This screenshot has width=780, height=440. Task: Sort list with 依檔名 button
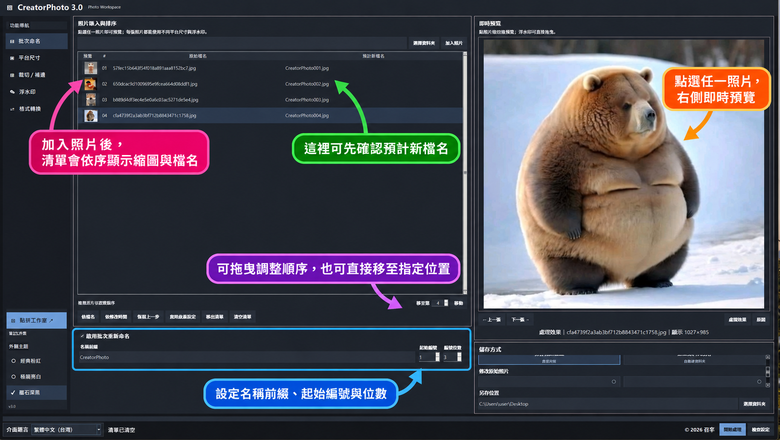tap(88, 317)
